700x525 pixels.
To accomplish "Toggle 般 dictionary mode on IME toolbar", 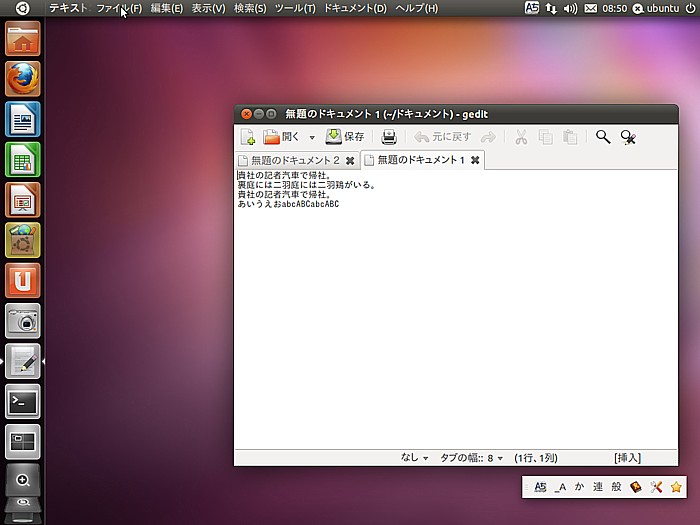I will click(617, 487).
